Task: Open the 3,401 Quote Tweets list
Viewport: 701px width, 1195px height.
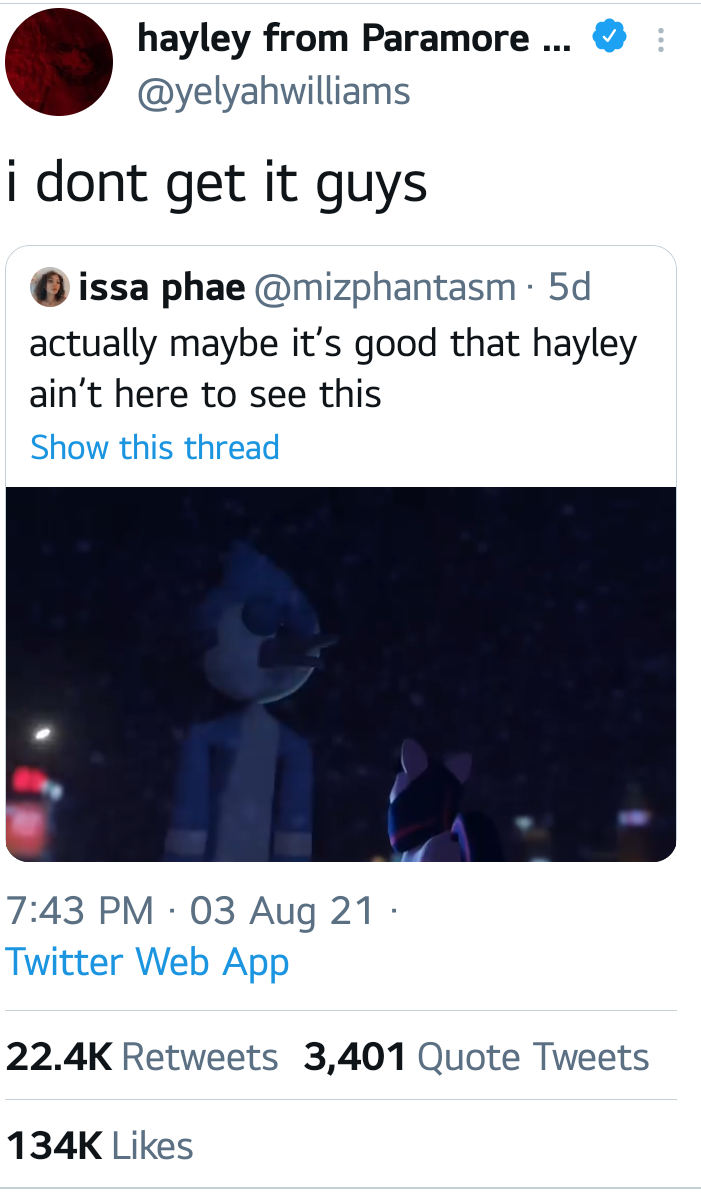Action: point(477,1057)
